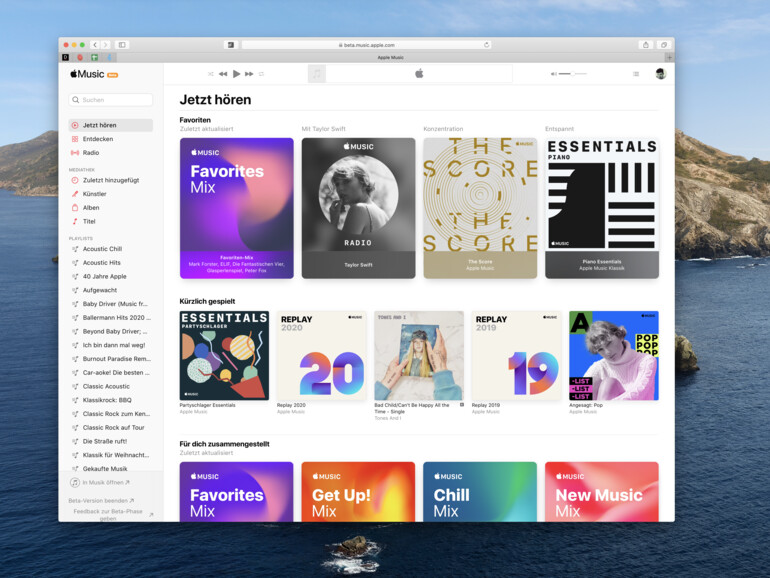Reload the page with the refresh icon

click(x=486, y=45)
